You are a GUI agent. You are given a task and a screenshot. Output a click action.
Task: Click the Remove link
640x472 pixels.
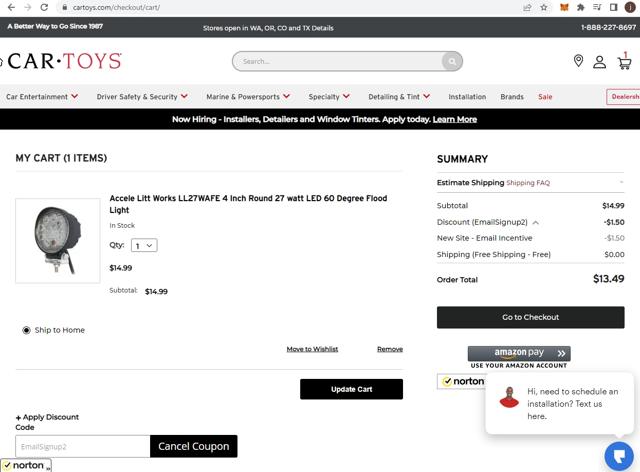(x=390, y=349)
